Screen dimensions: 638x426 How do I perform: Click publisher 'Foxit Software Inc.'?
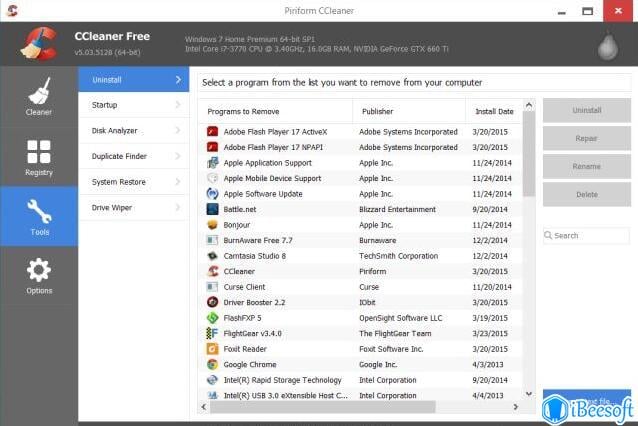pyautogui.click(x=391, y=349)
